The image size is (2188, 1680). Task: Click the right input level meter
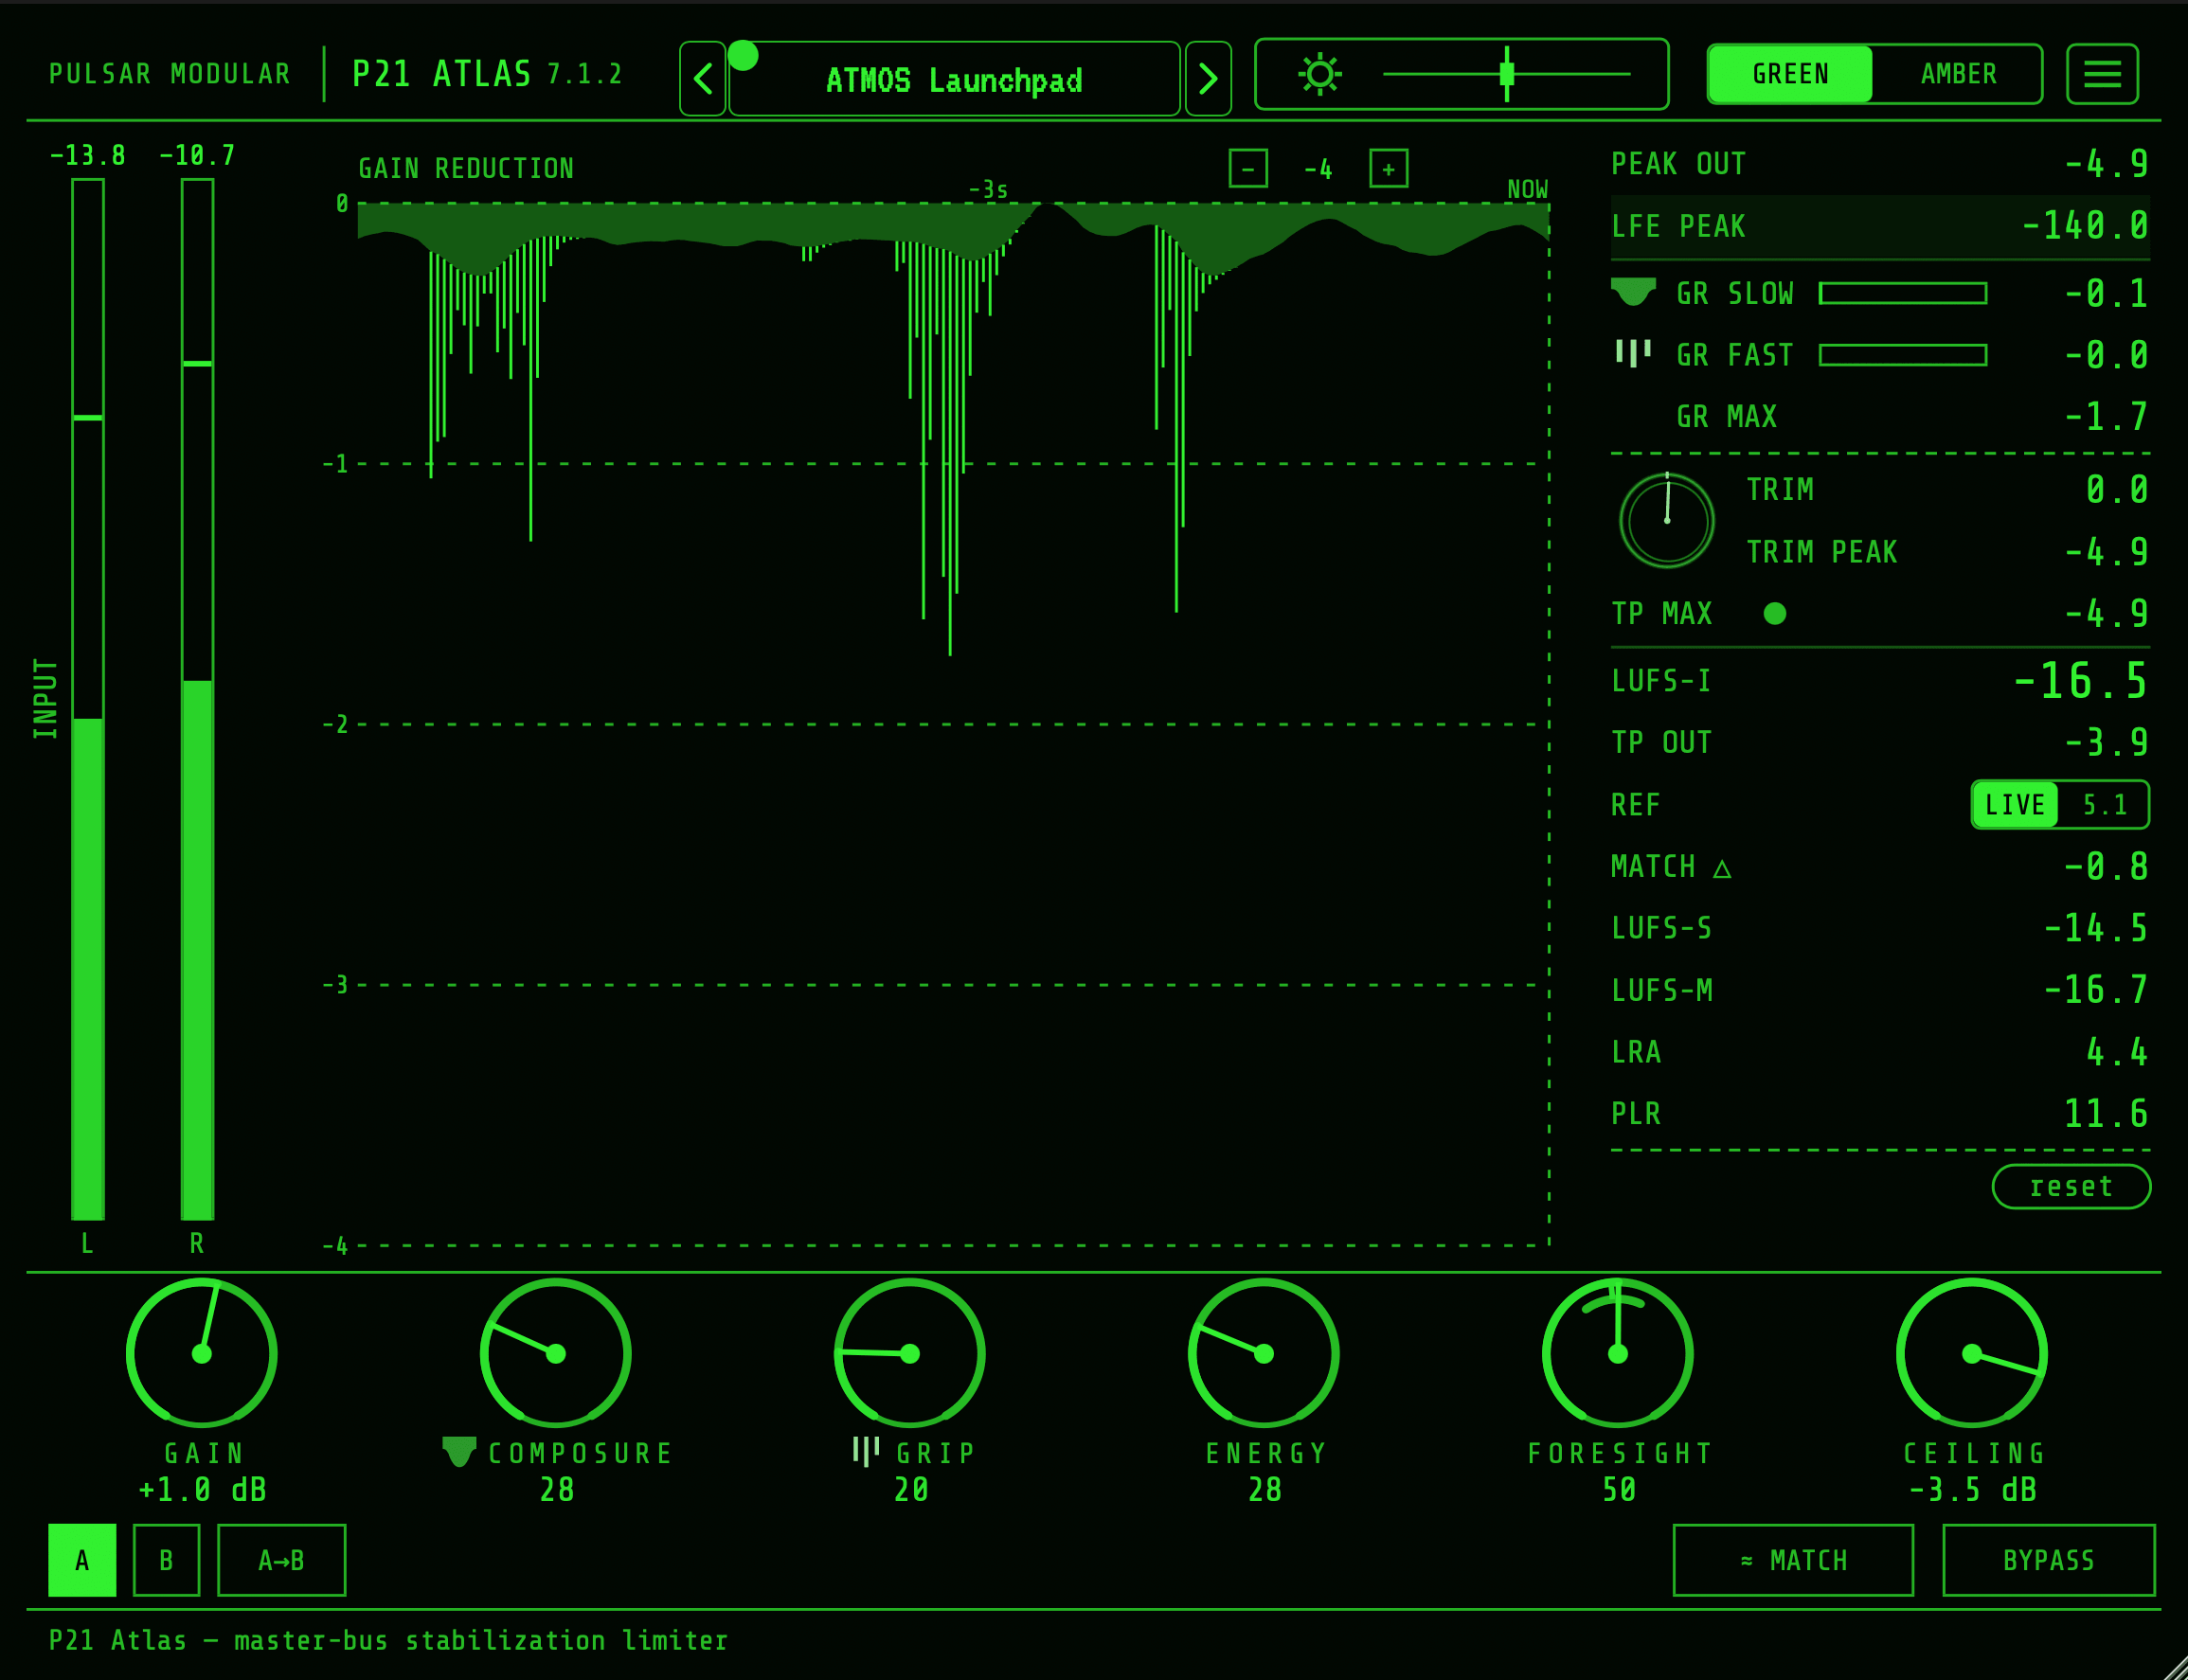pos(197,699)
